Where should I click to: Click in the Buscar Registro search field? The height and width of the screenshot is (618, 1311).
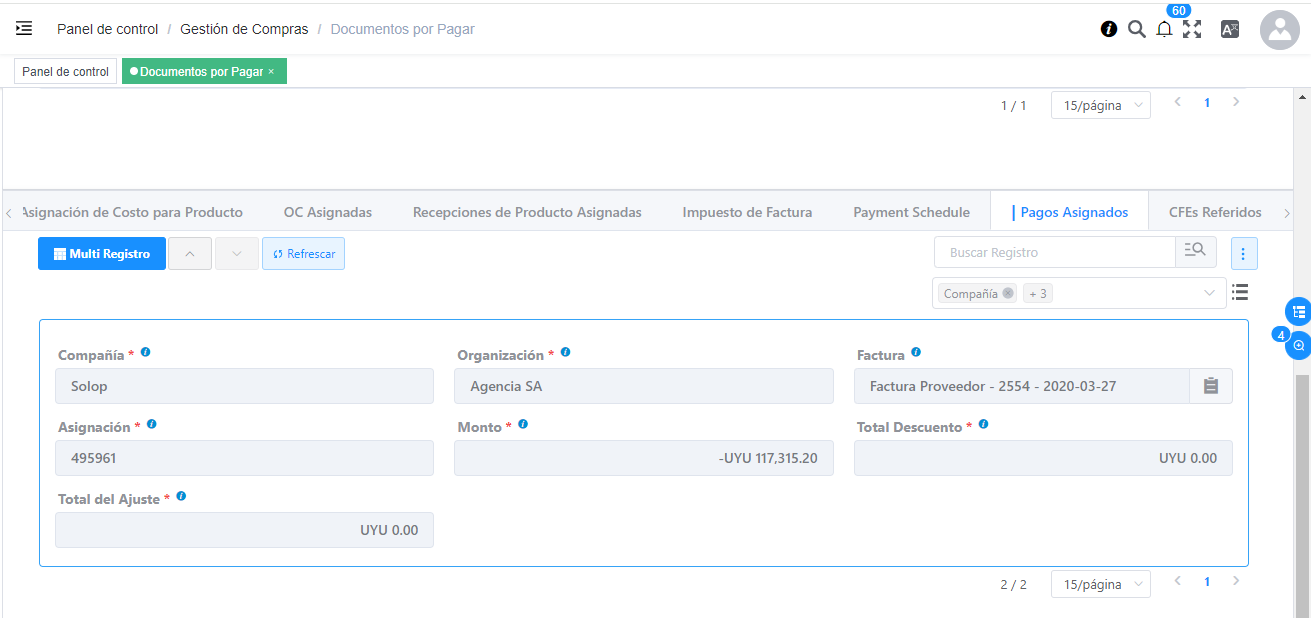1054,253
